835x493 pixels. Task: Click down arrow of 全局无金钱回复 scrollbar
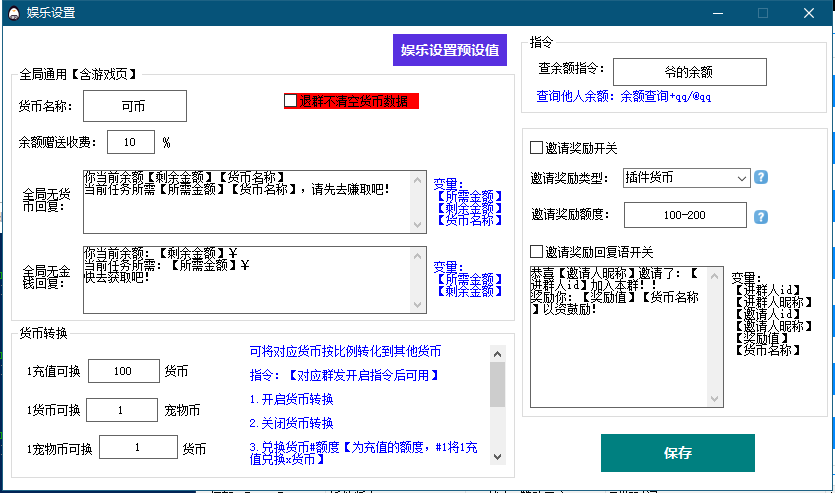(x=418, y=305)
